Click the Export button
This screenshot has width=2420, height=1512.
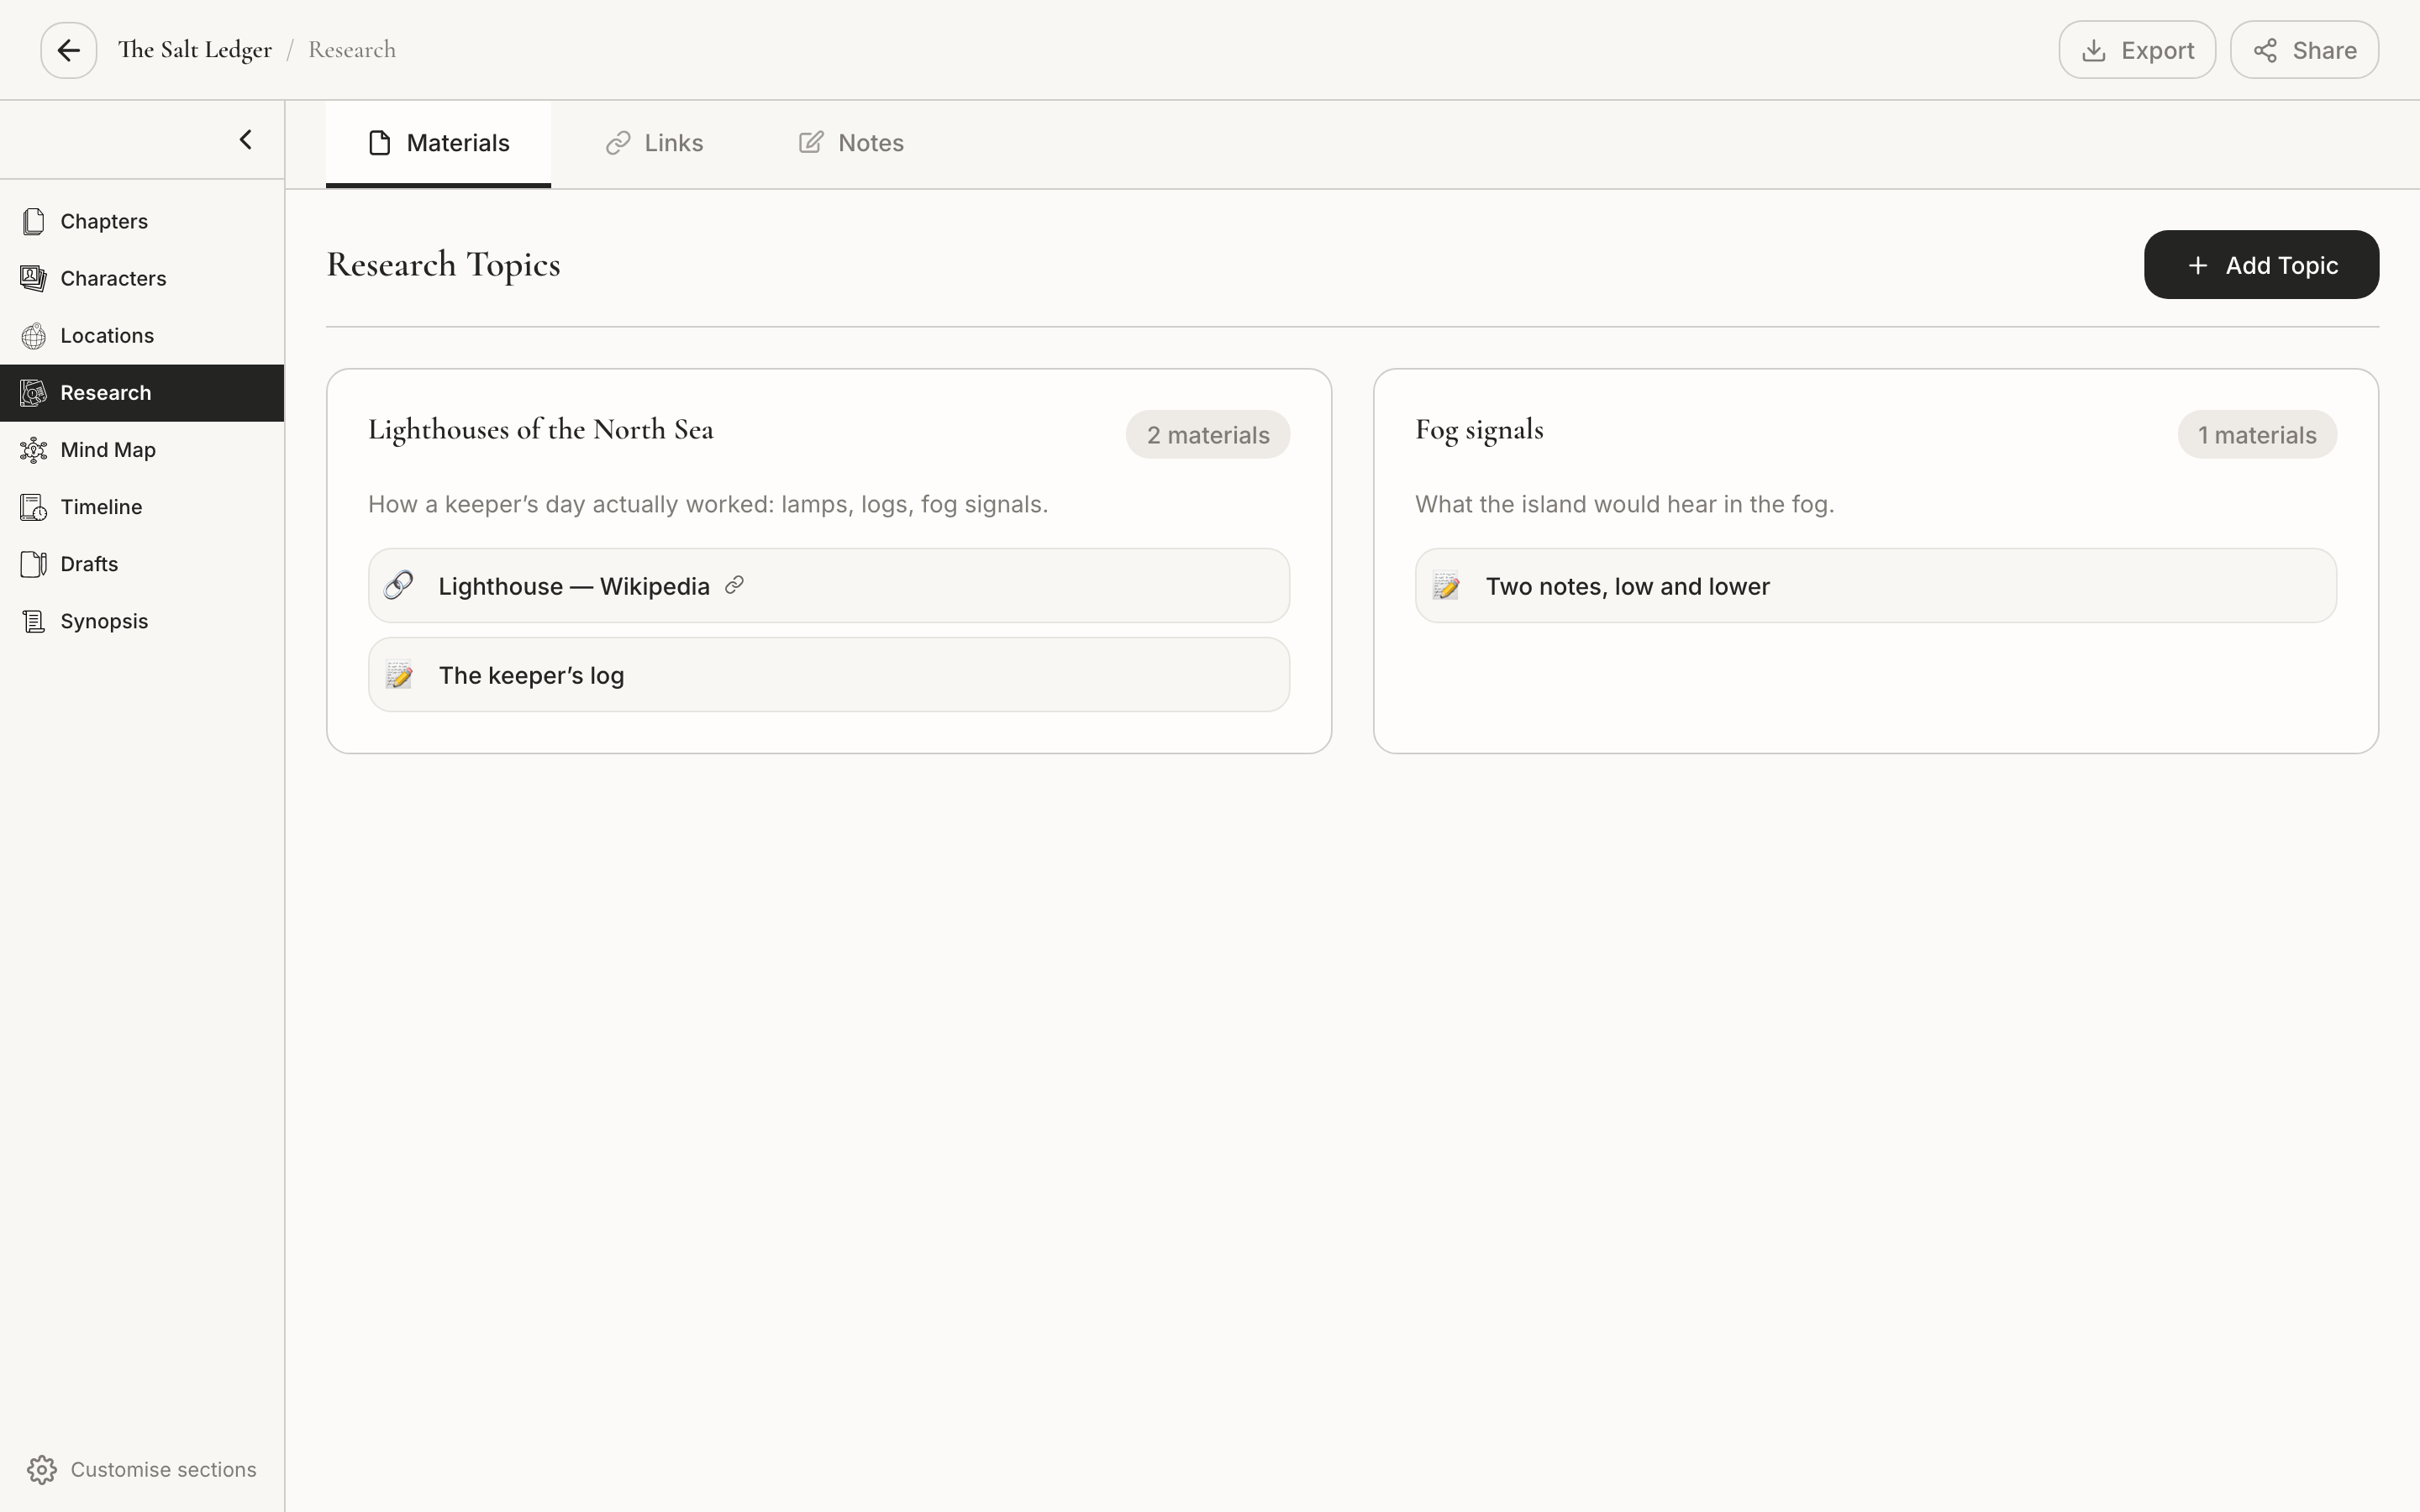[x=2137, y=50]
